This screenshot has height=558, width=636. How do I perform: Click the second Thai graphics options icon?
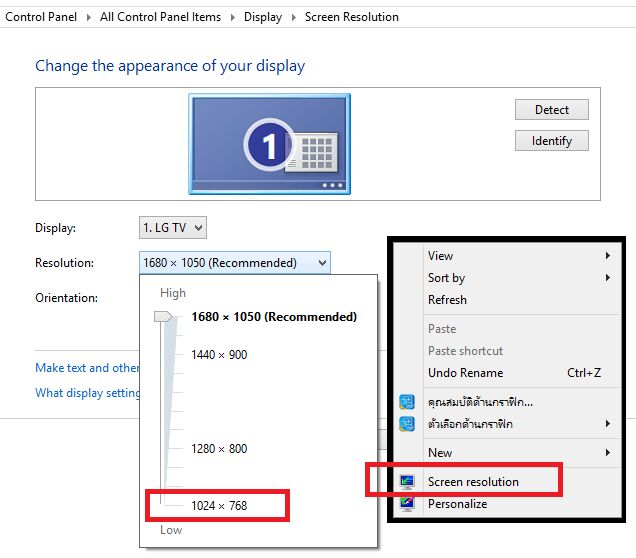(407, 424)
